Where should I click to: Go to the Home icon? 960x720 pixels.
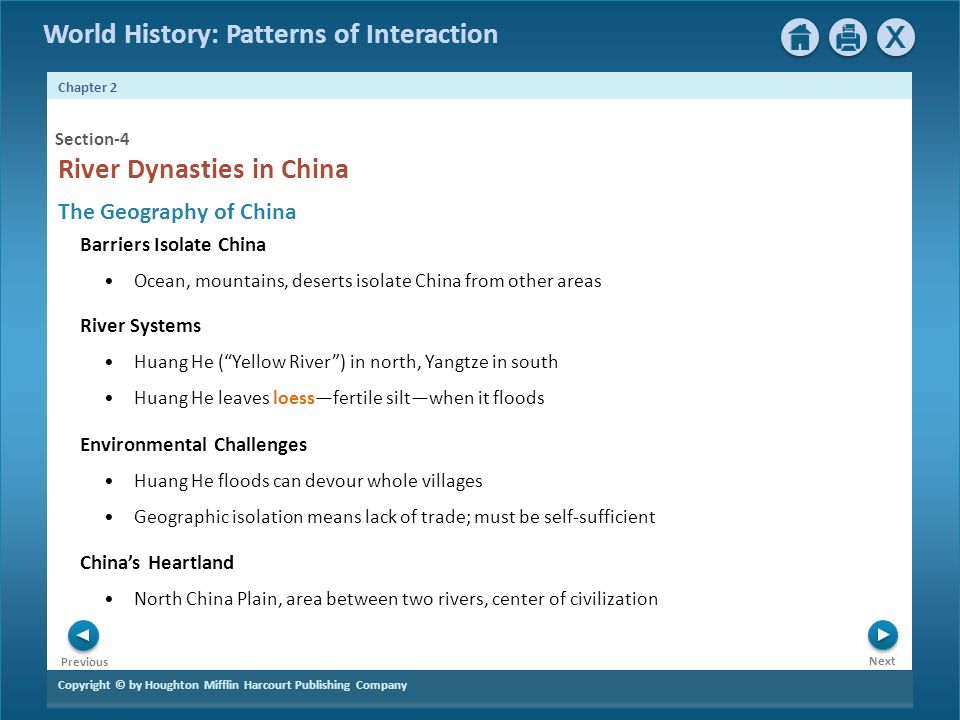pyautogui.click(x=800, y=37)
